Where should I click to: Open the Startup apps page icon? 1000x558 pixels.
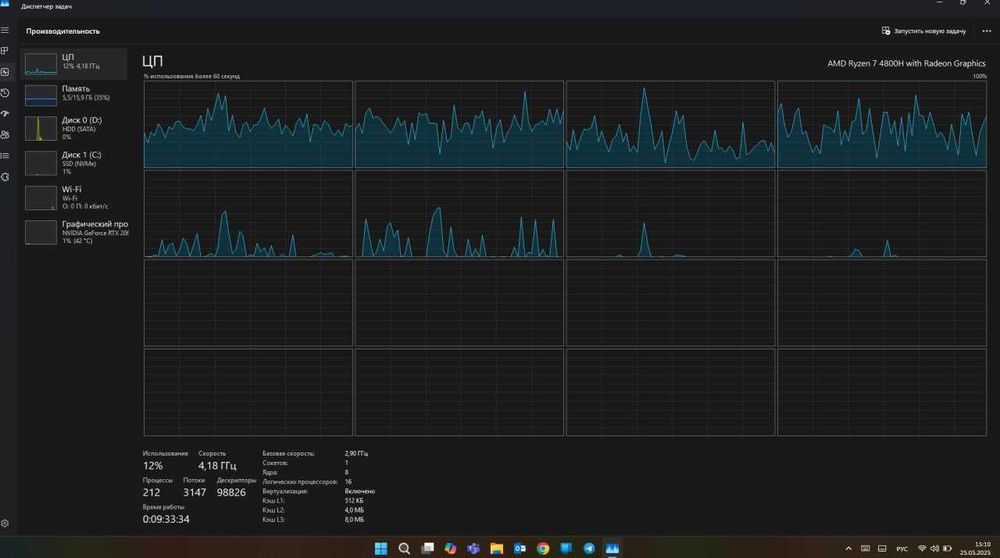point(5,114)
